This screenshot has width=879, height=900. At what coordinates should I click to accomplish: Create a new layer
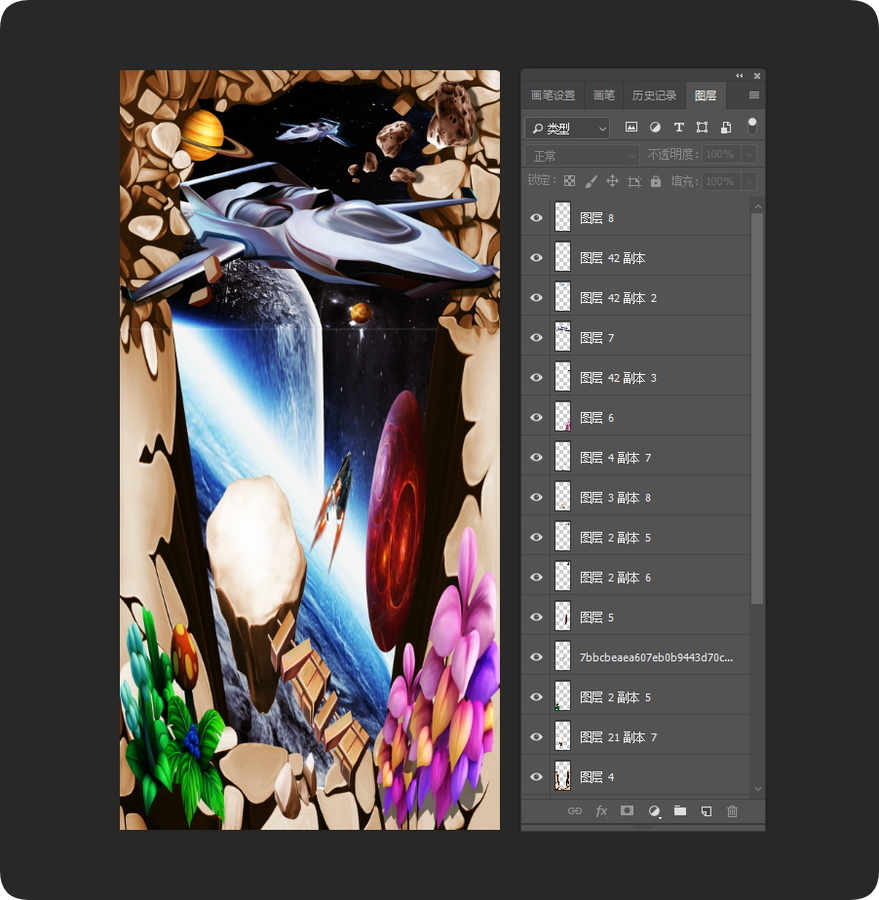tap(706, 811)
